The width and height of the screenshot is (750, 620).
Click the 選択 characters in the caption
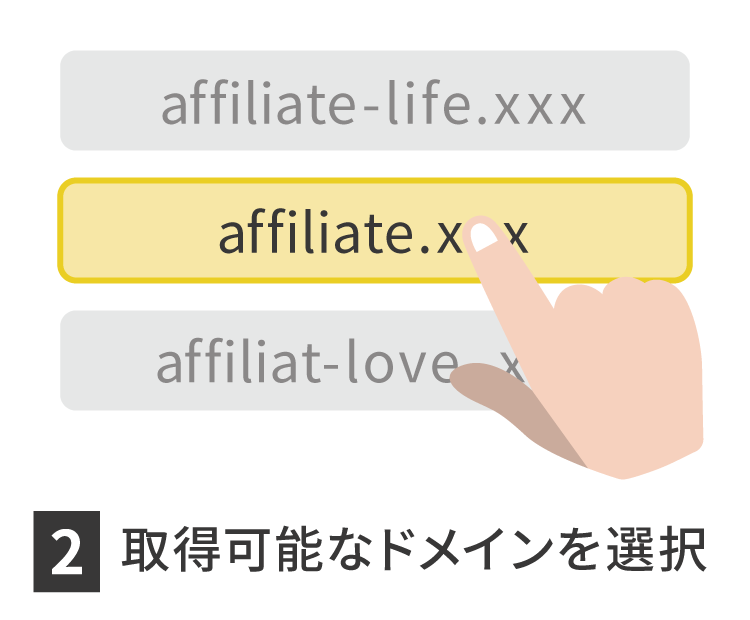(x=657, y=550)
